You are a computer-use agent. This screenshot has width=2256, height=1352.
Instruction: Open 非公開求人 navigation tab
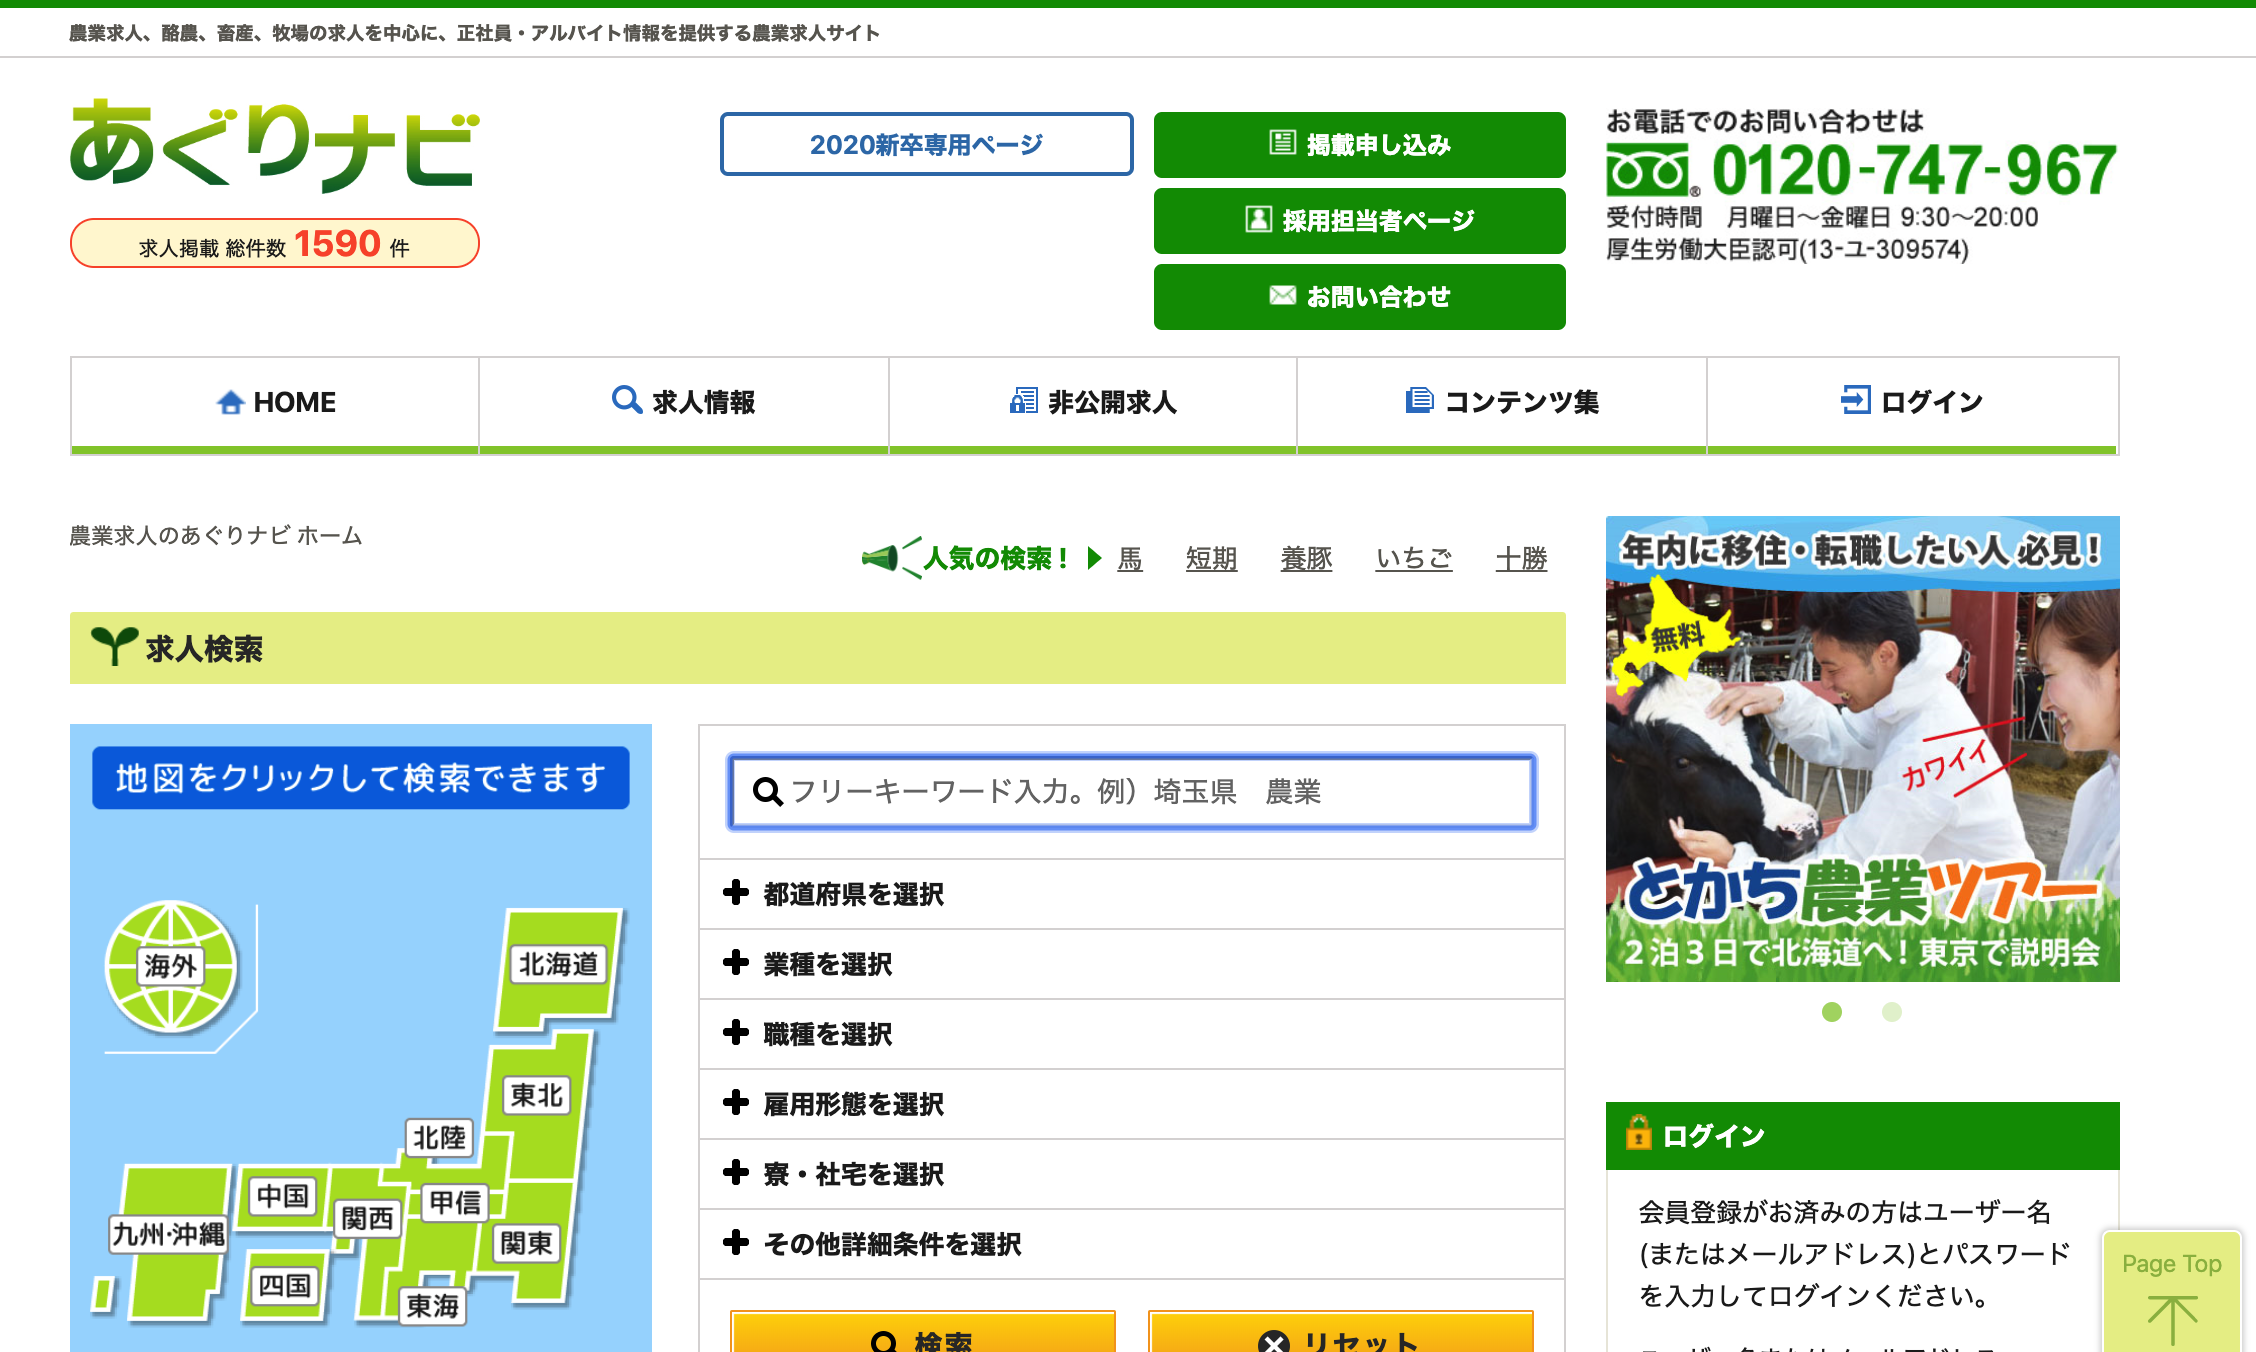(x=1093, y=402)
